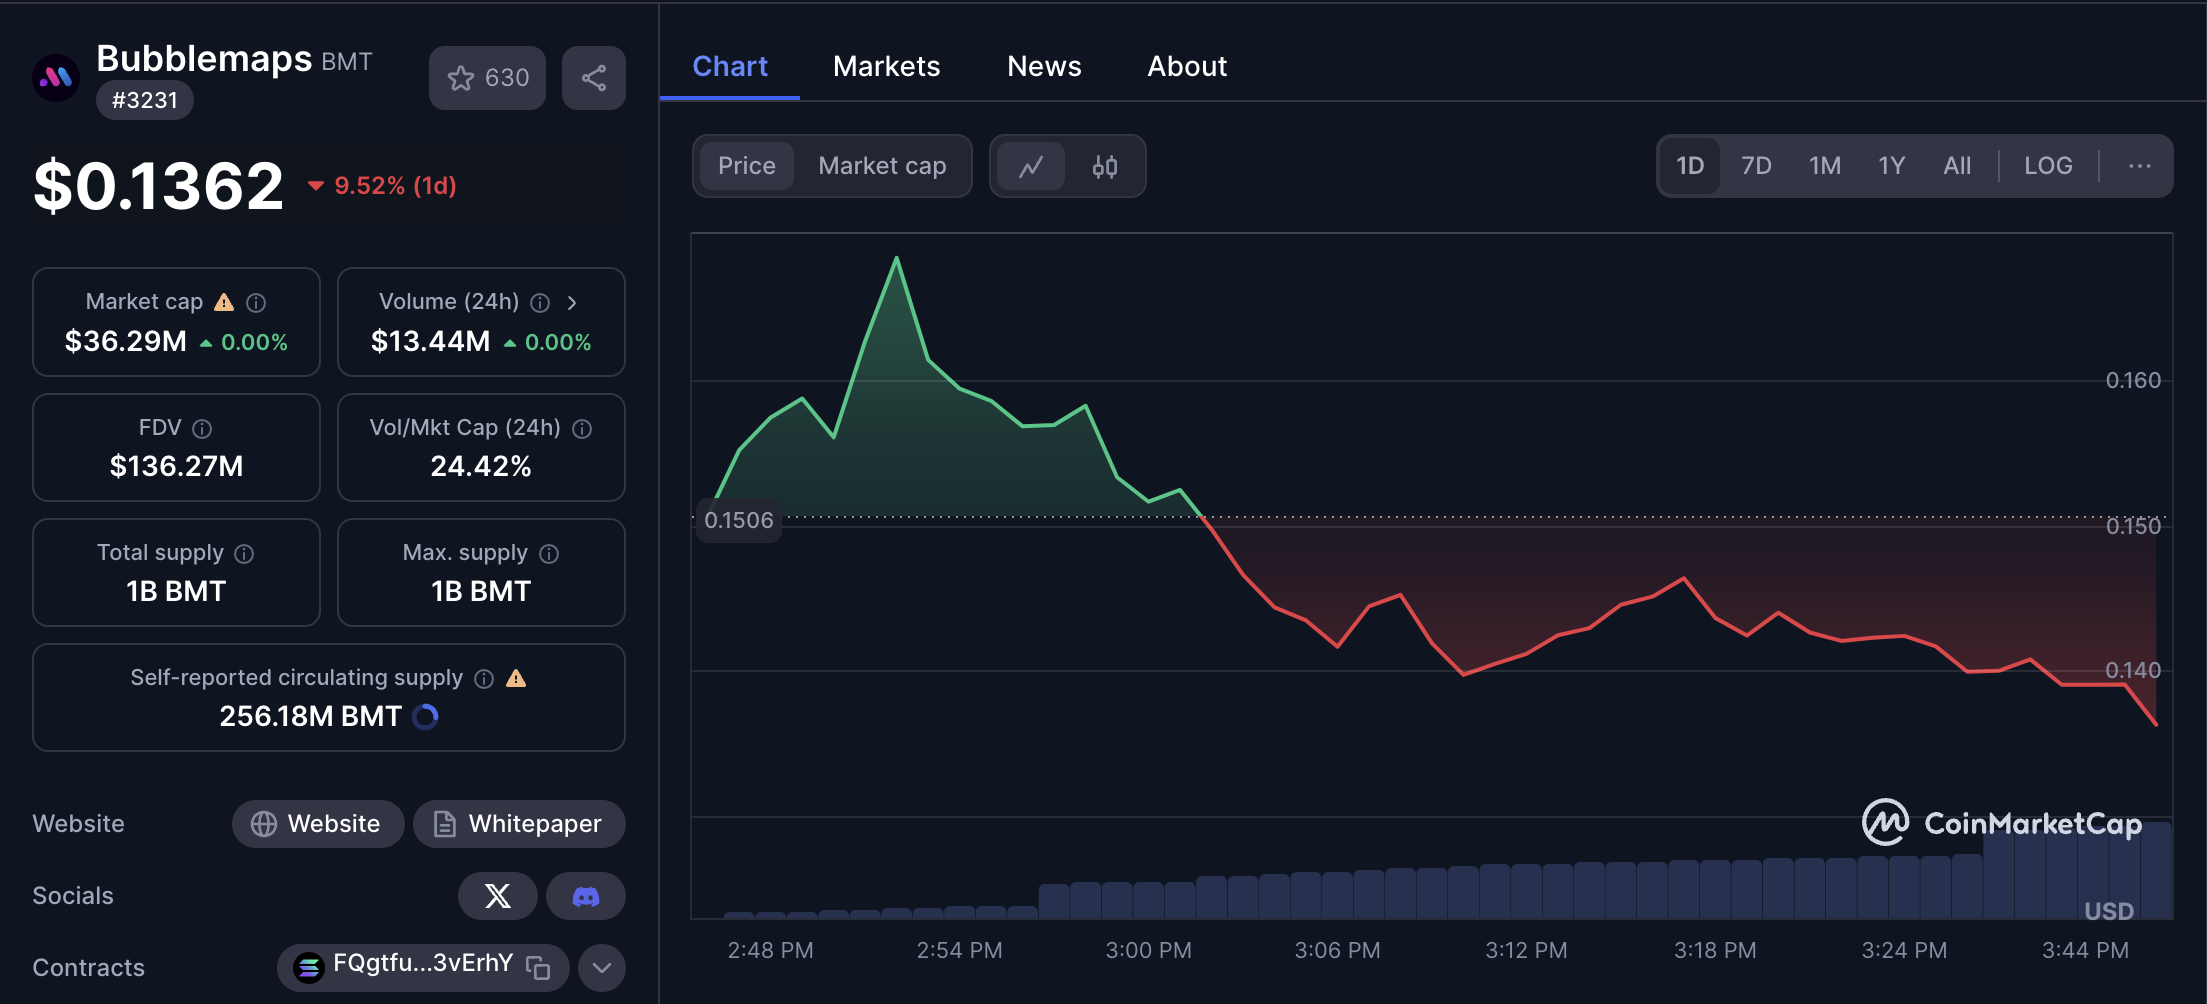This screenshot has height=1004, width=2207.
Task: Open Max. supply info icon
Action: point(549,553)
